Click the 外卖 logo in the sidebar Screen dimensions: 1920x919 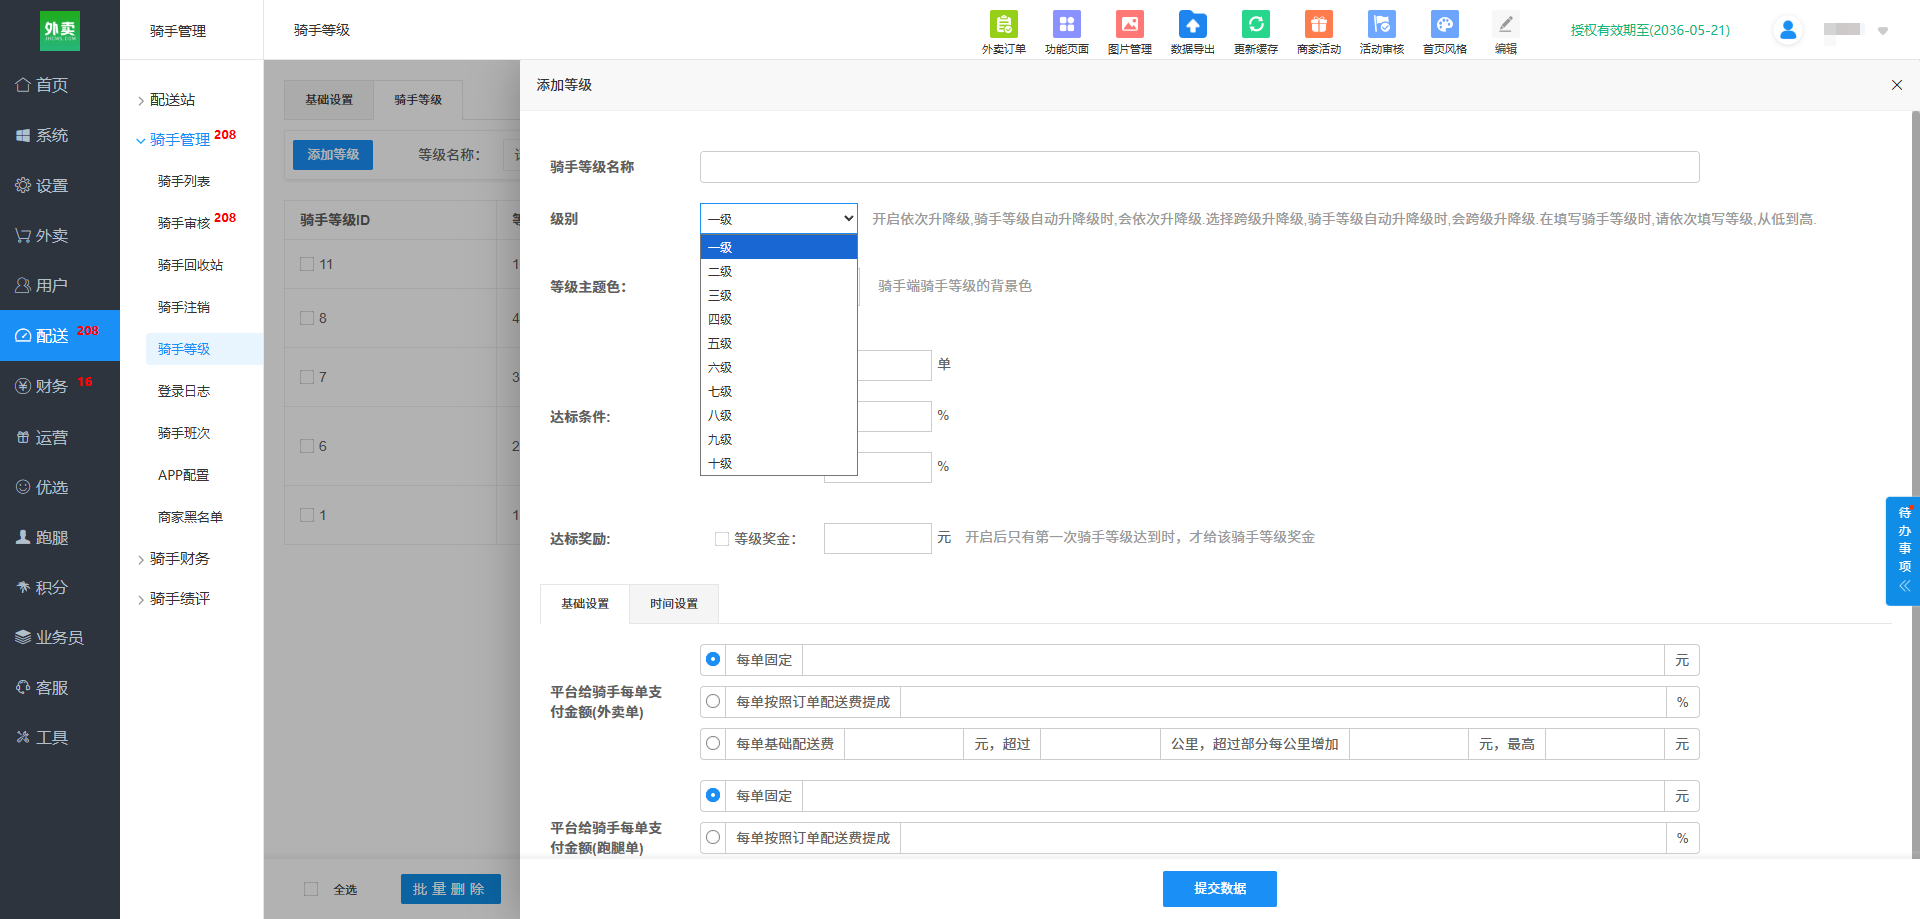click(x=60, y=31)
